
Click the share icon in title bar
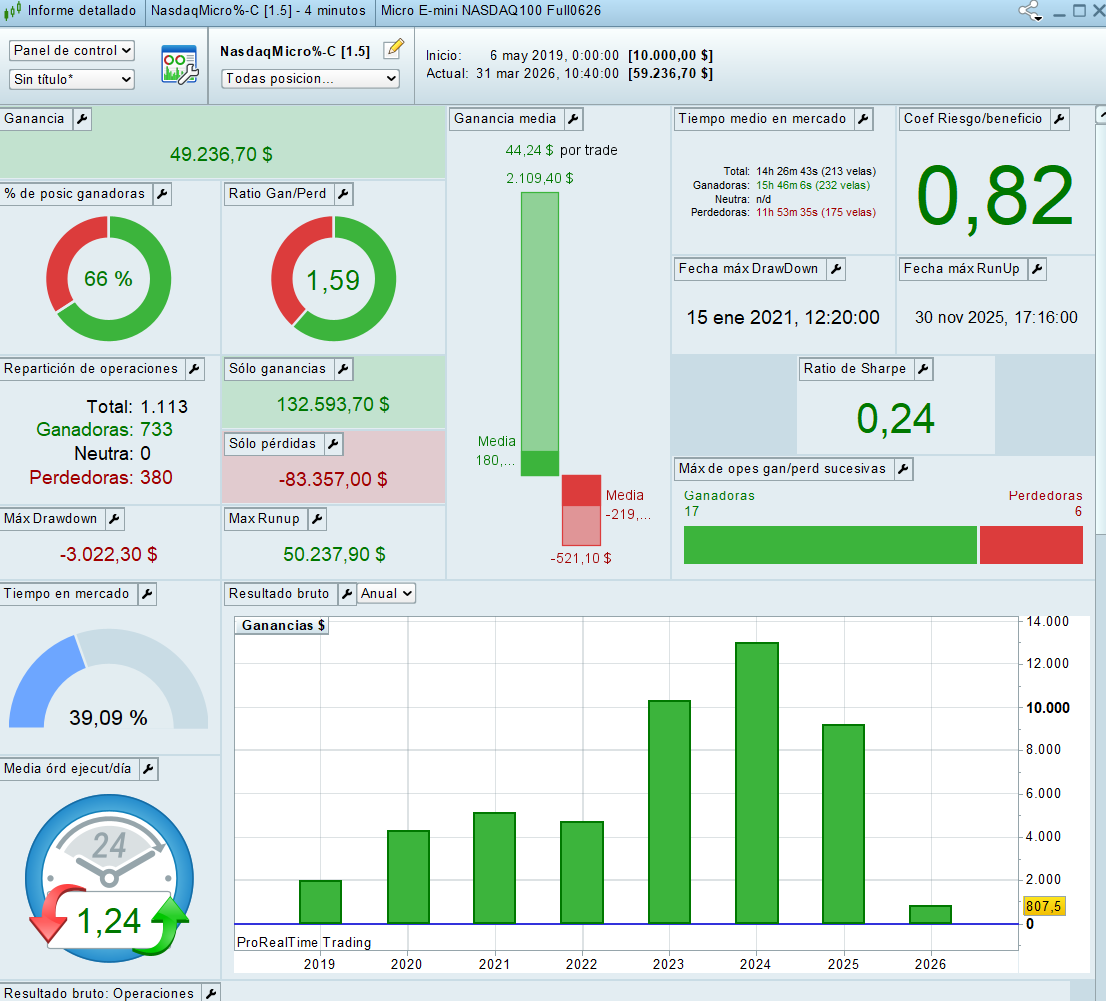point(1029,12)
